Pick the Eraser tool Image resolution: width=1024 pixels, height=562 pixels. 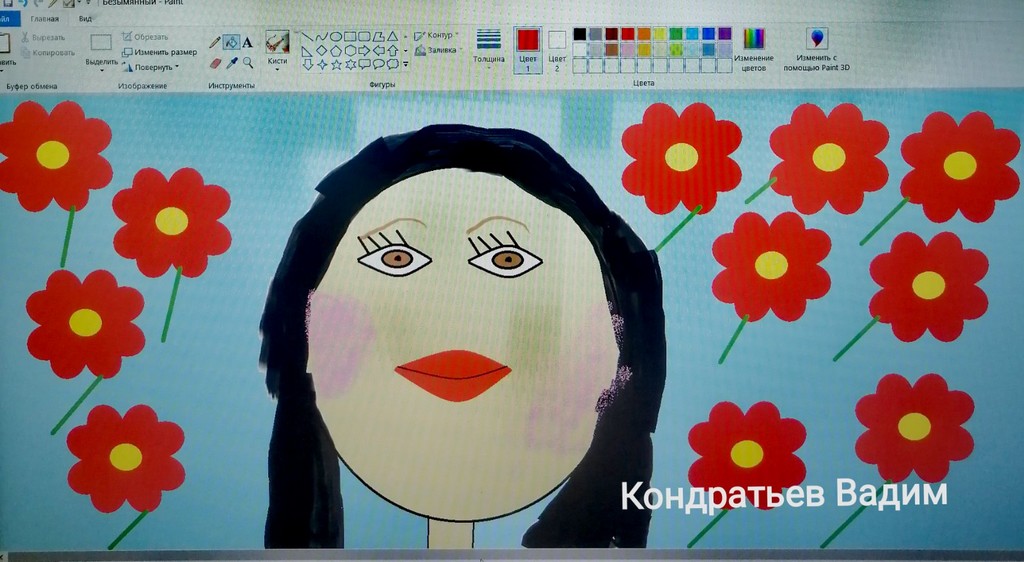coord(214,62)
